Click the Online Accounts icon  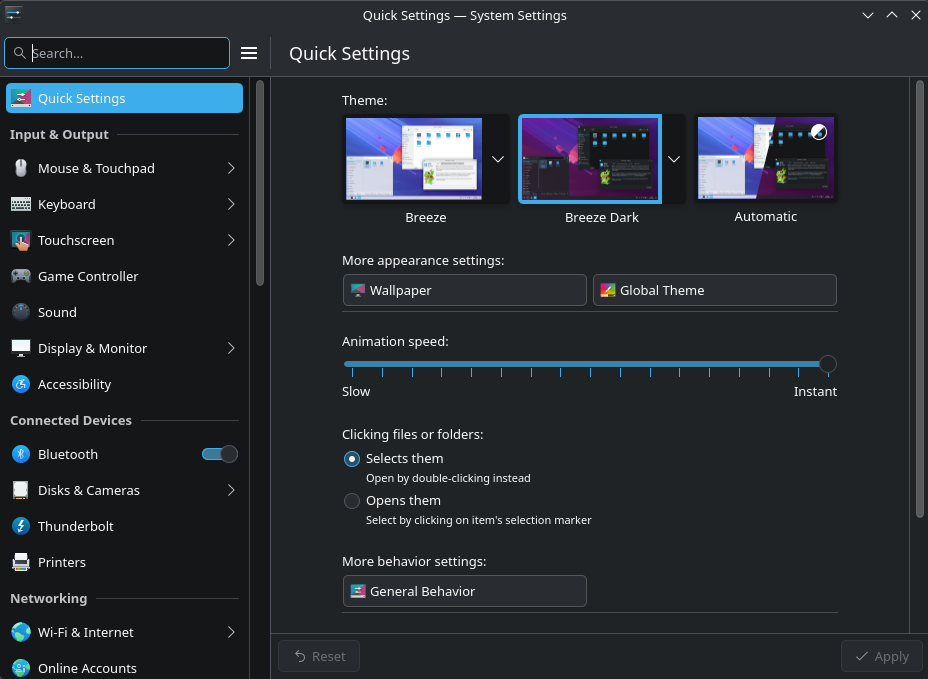(22, 668)
